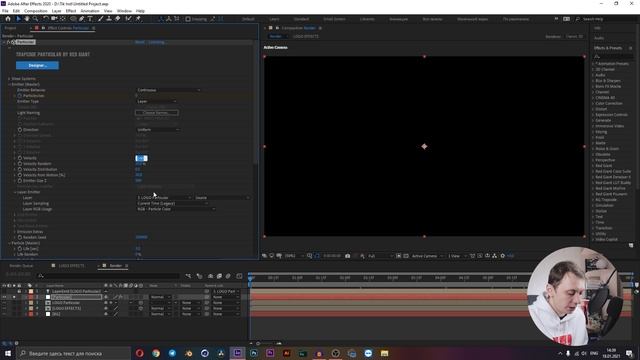This screenshot has height=360, width=640.
Task: Select the Rotation tool
Action: coord(45,19)
